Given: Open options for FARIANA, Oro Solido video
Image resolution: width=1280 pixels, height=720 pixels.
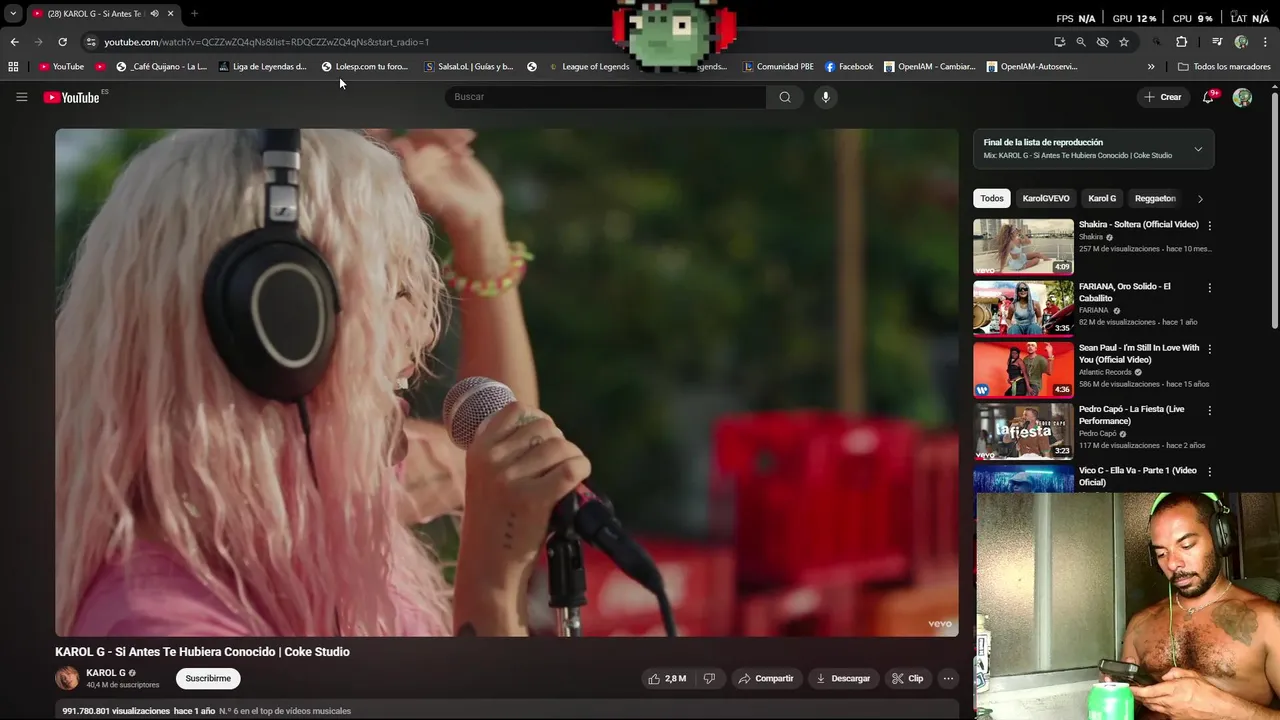Looking at the screenshot, I should coord(1209,288).
